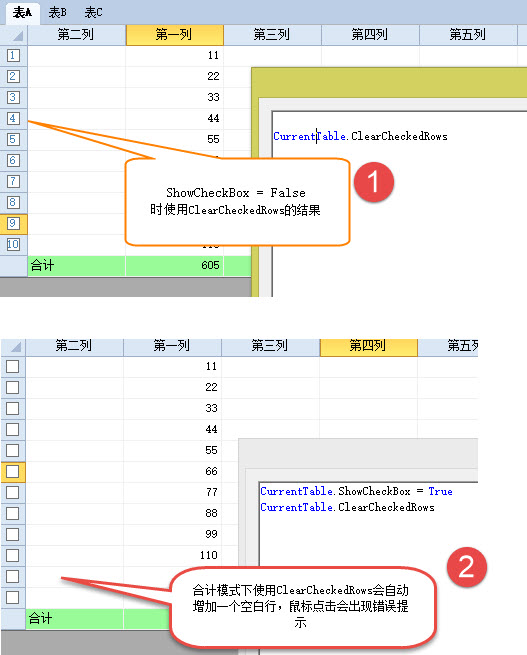Click cell 33 in the checkbox table

click(x=172, y=409)
